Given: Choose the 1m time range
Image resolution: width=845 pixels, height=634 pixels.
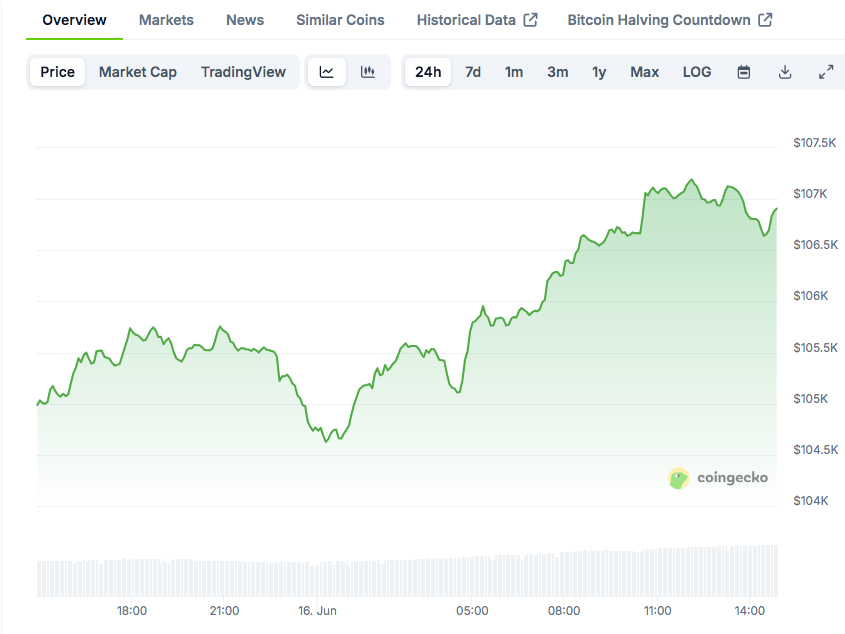Looking at the screenshot, I should pos(514,72).
